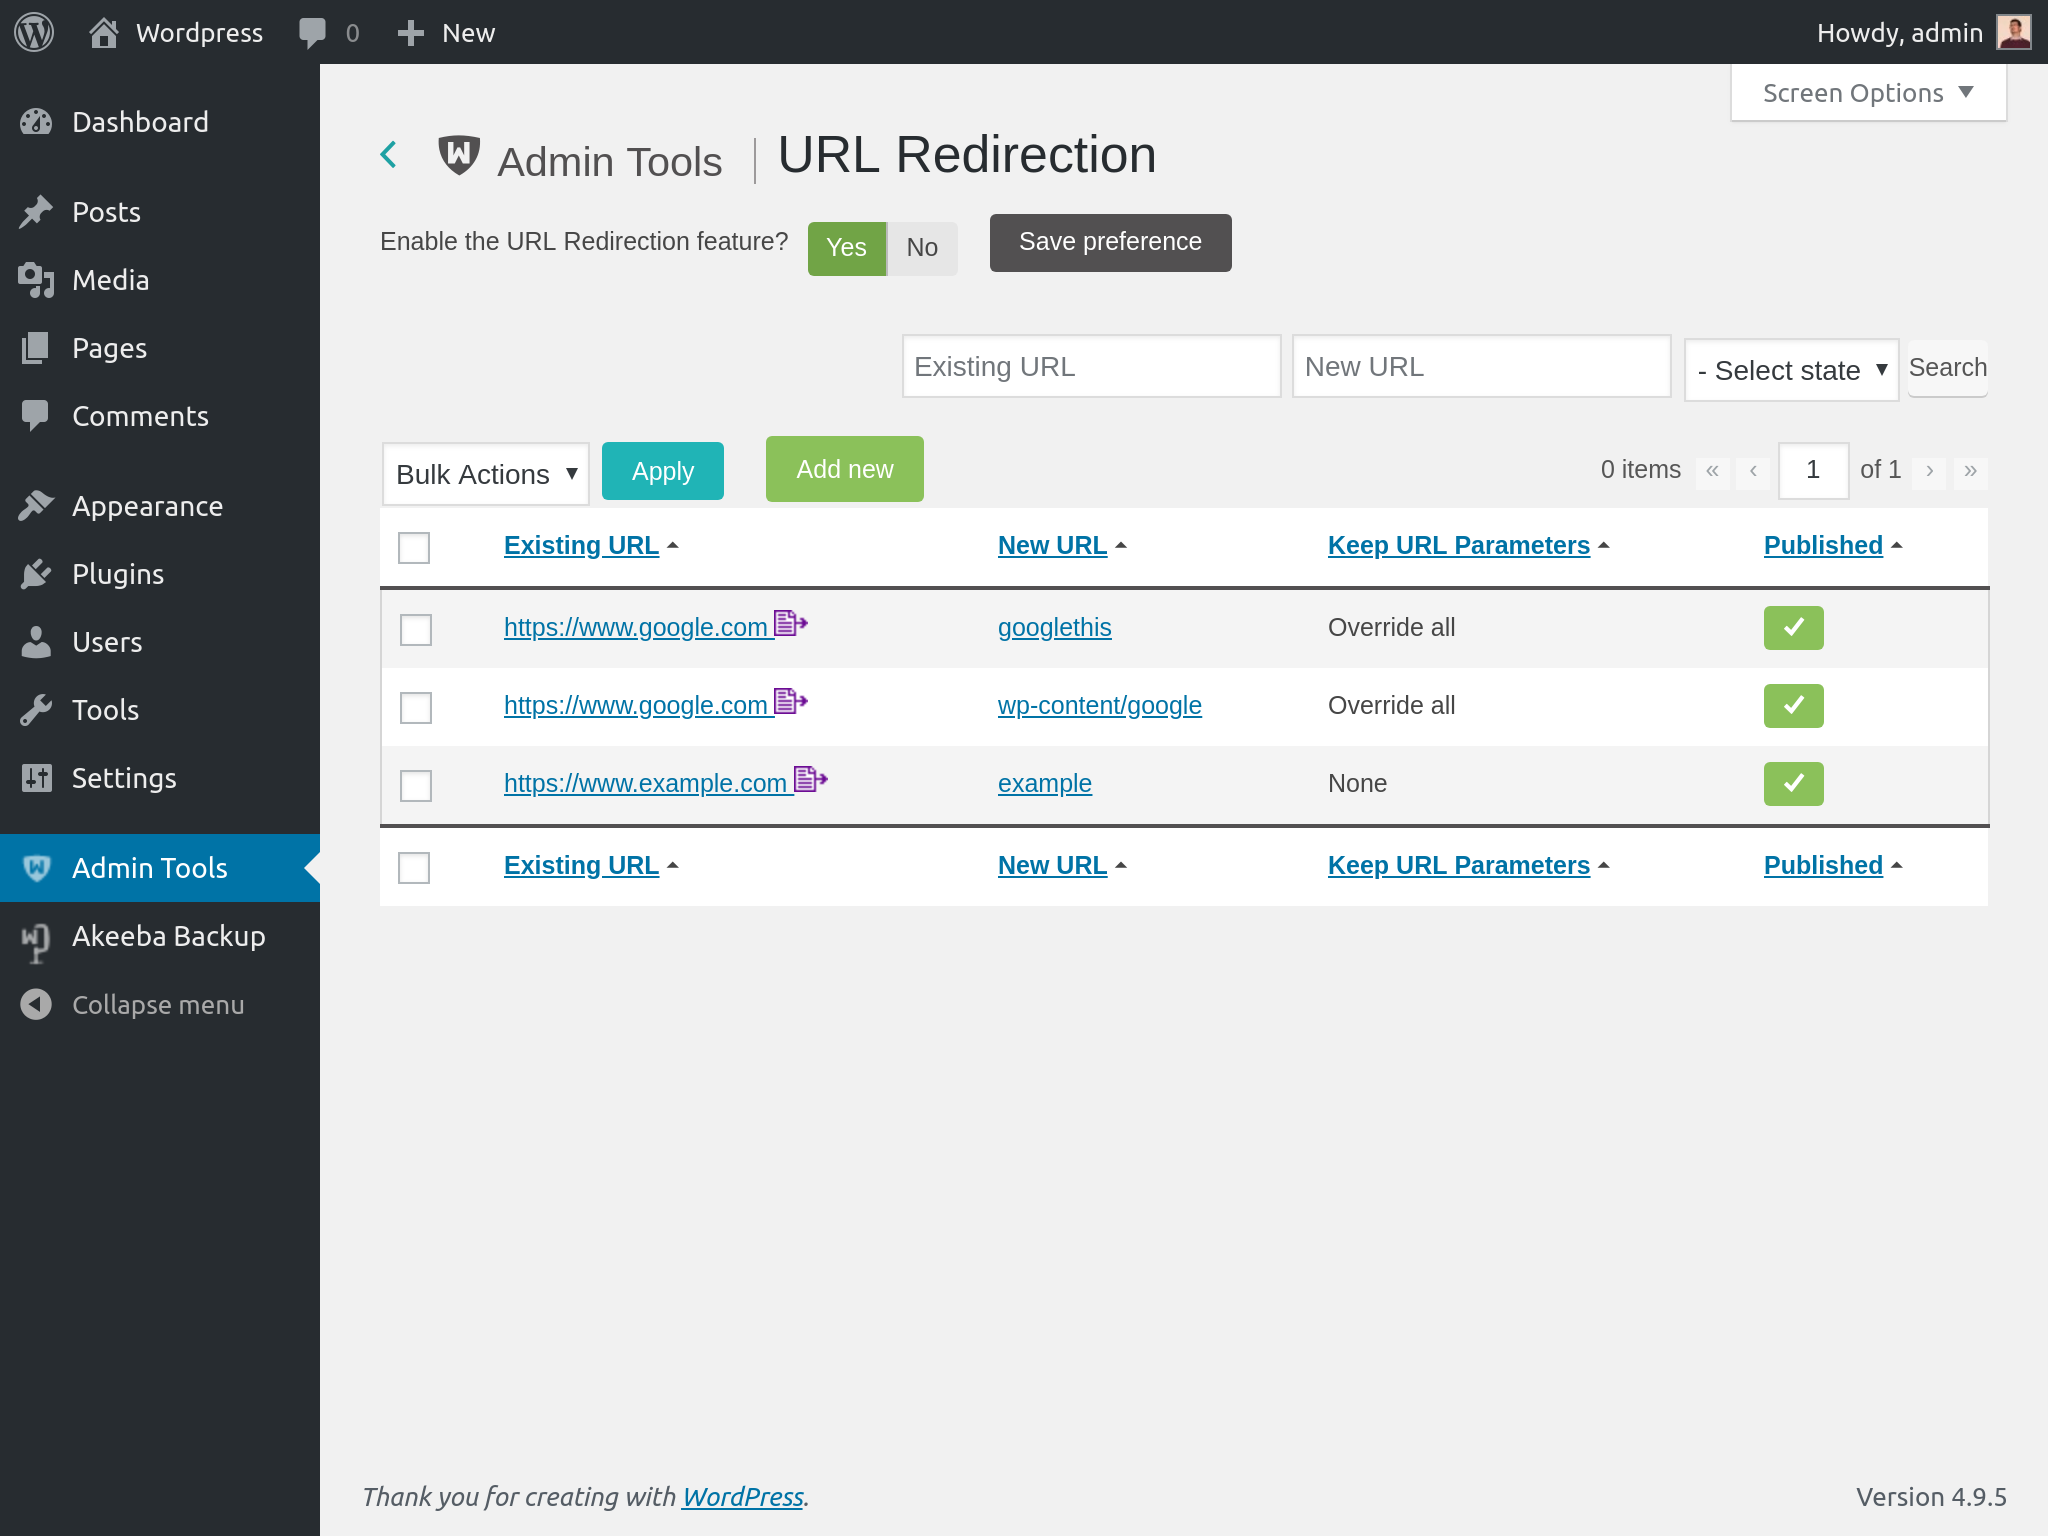Image resolution: width=2048 pixels, height=1536 pixels.
Task: Check the select-all box in table header
Action: click(x=414, y=547)
